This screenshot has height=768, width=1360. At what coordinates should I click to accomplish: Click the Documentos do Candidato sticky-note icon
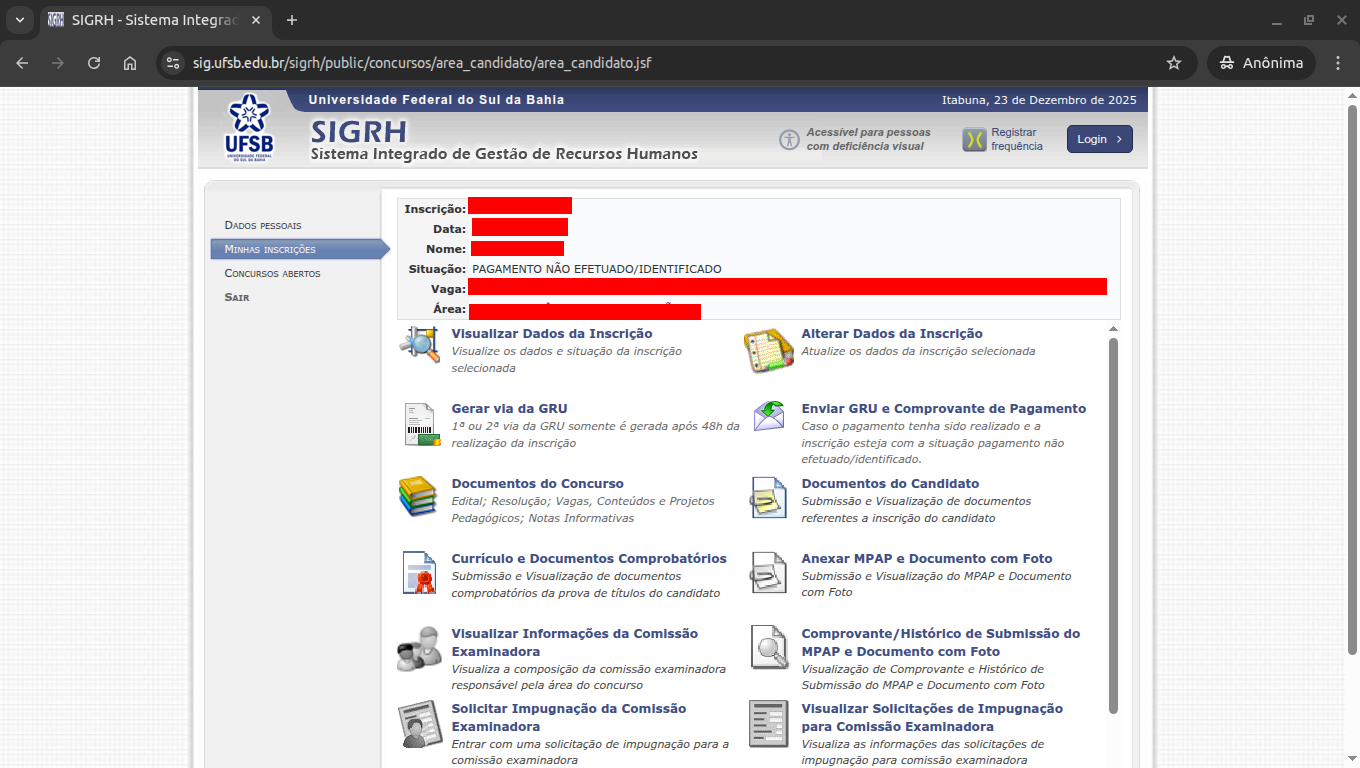tap(768, 498)
